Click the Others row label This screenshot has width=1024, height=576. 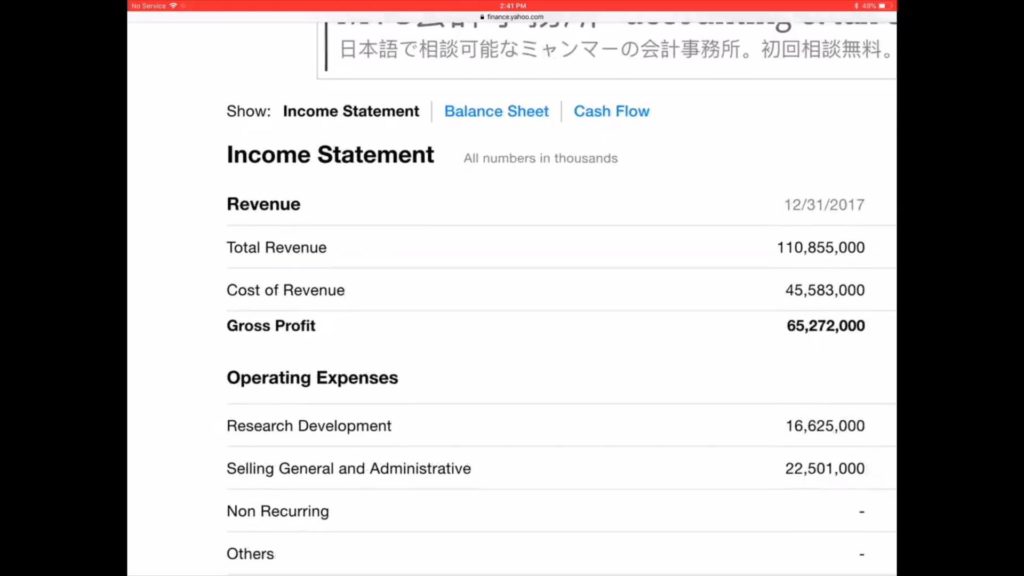point(250,554)
